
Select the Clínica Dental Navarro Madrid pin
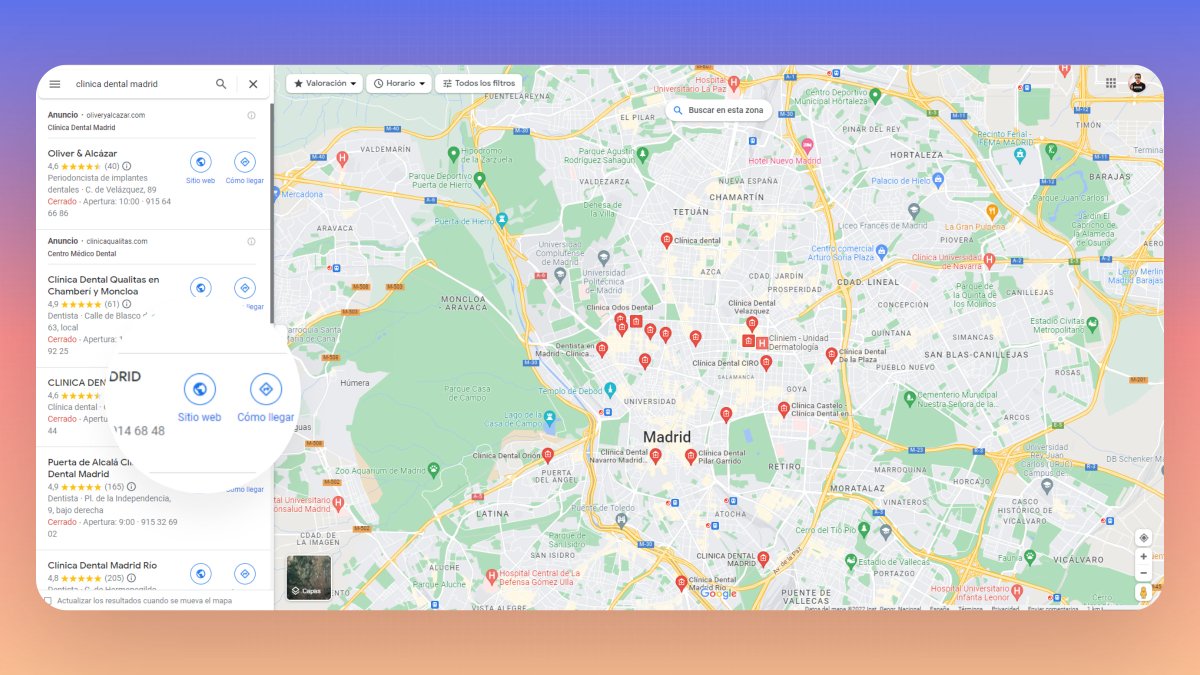click(655, 456)
